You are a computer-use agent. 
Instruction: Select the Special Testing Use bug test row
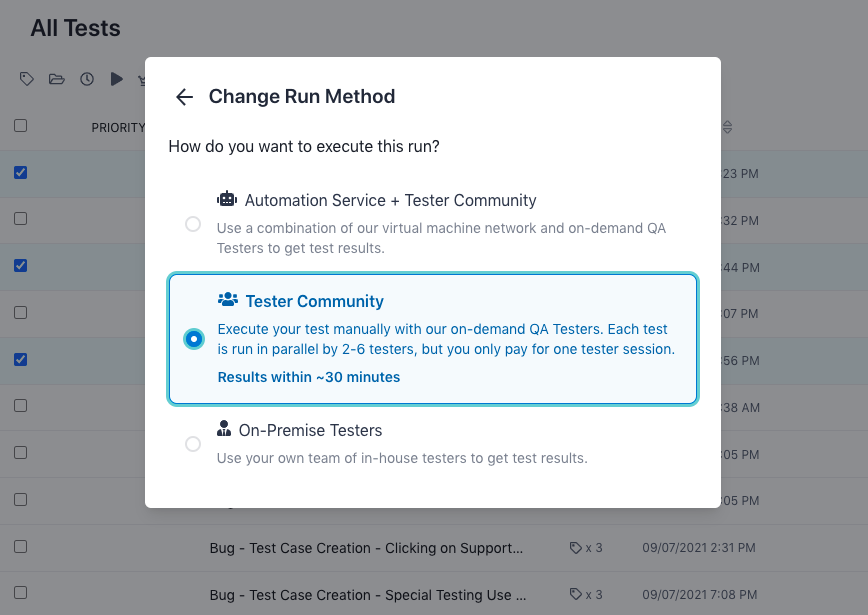[366, 594]
